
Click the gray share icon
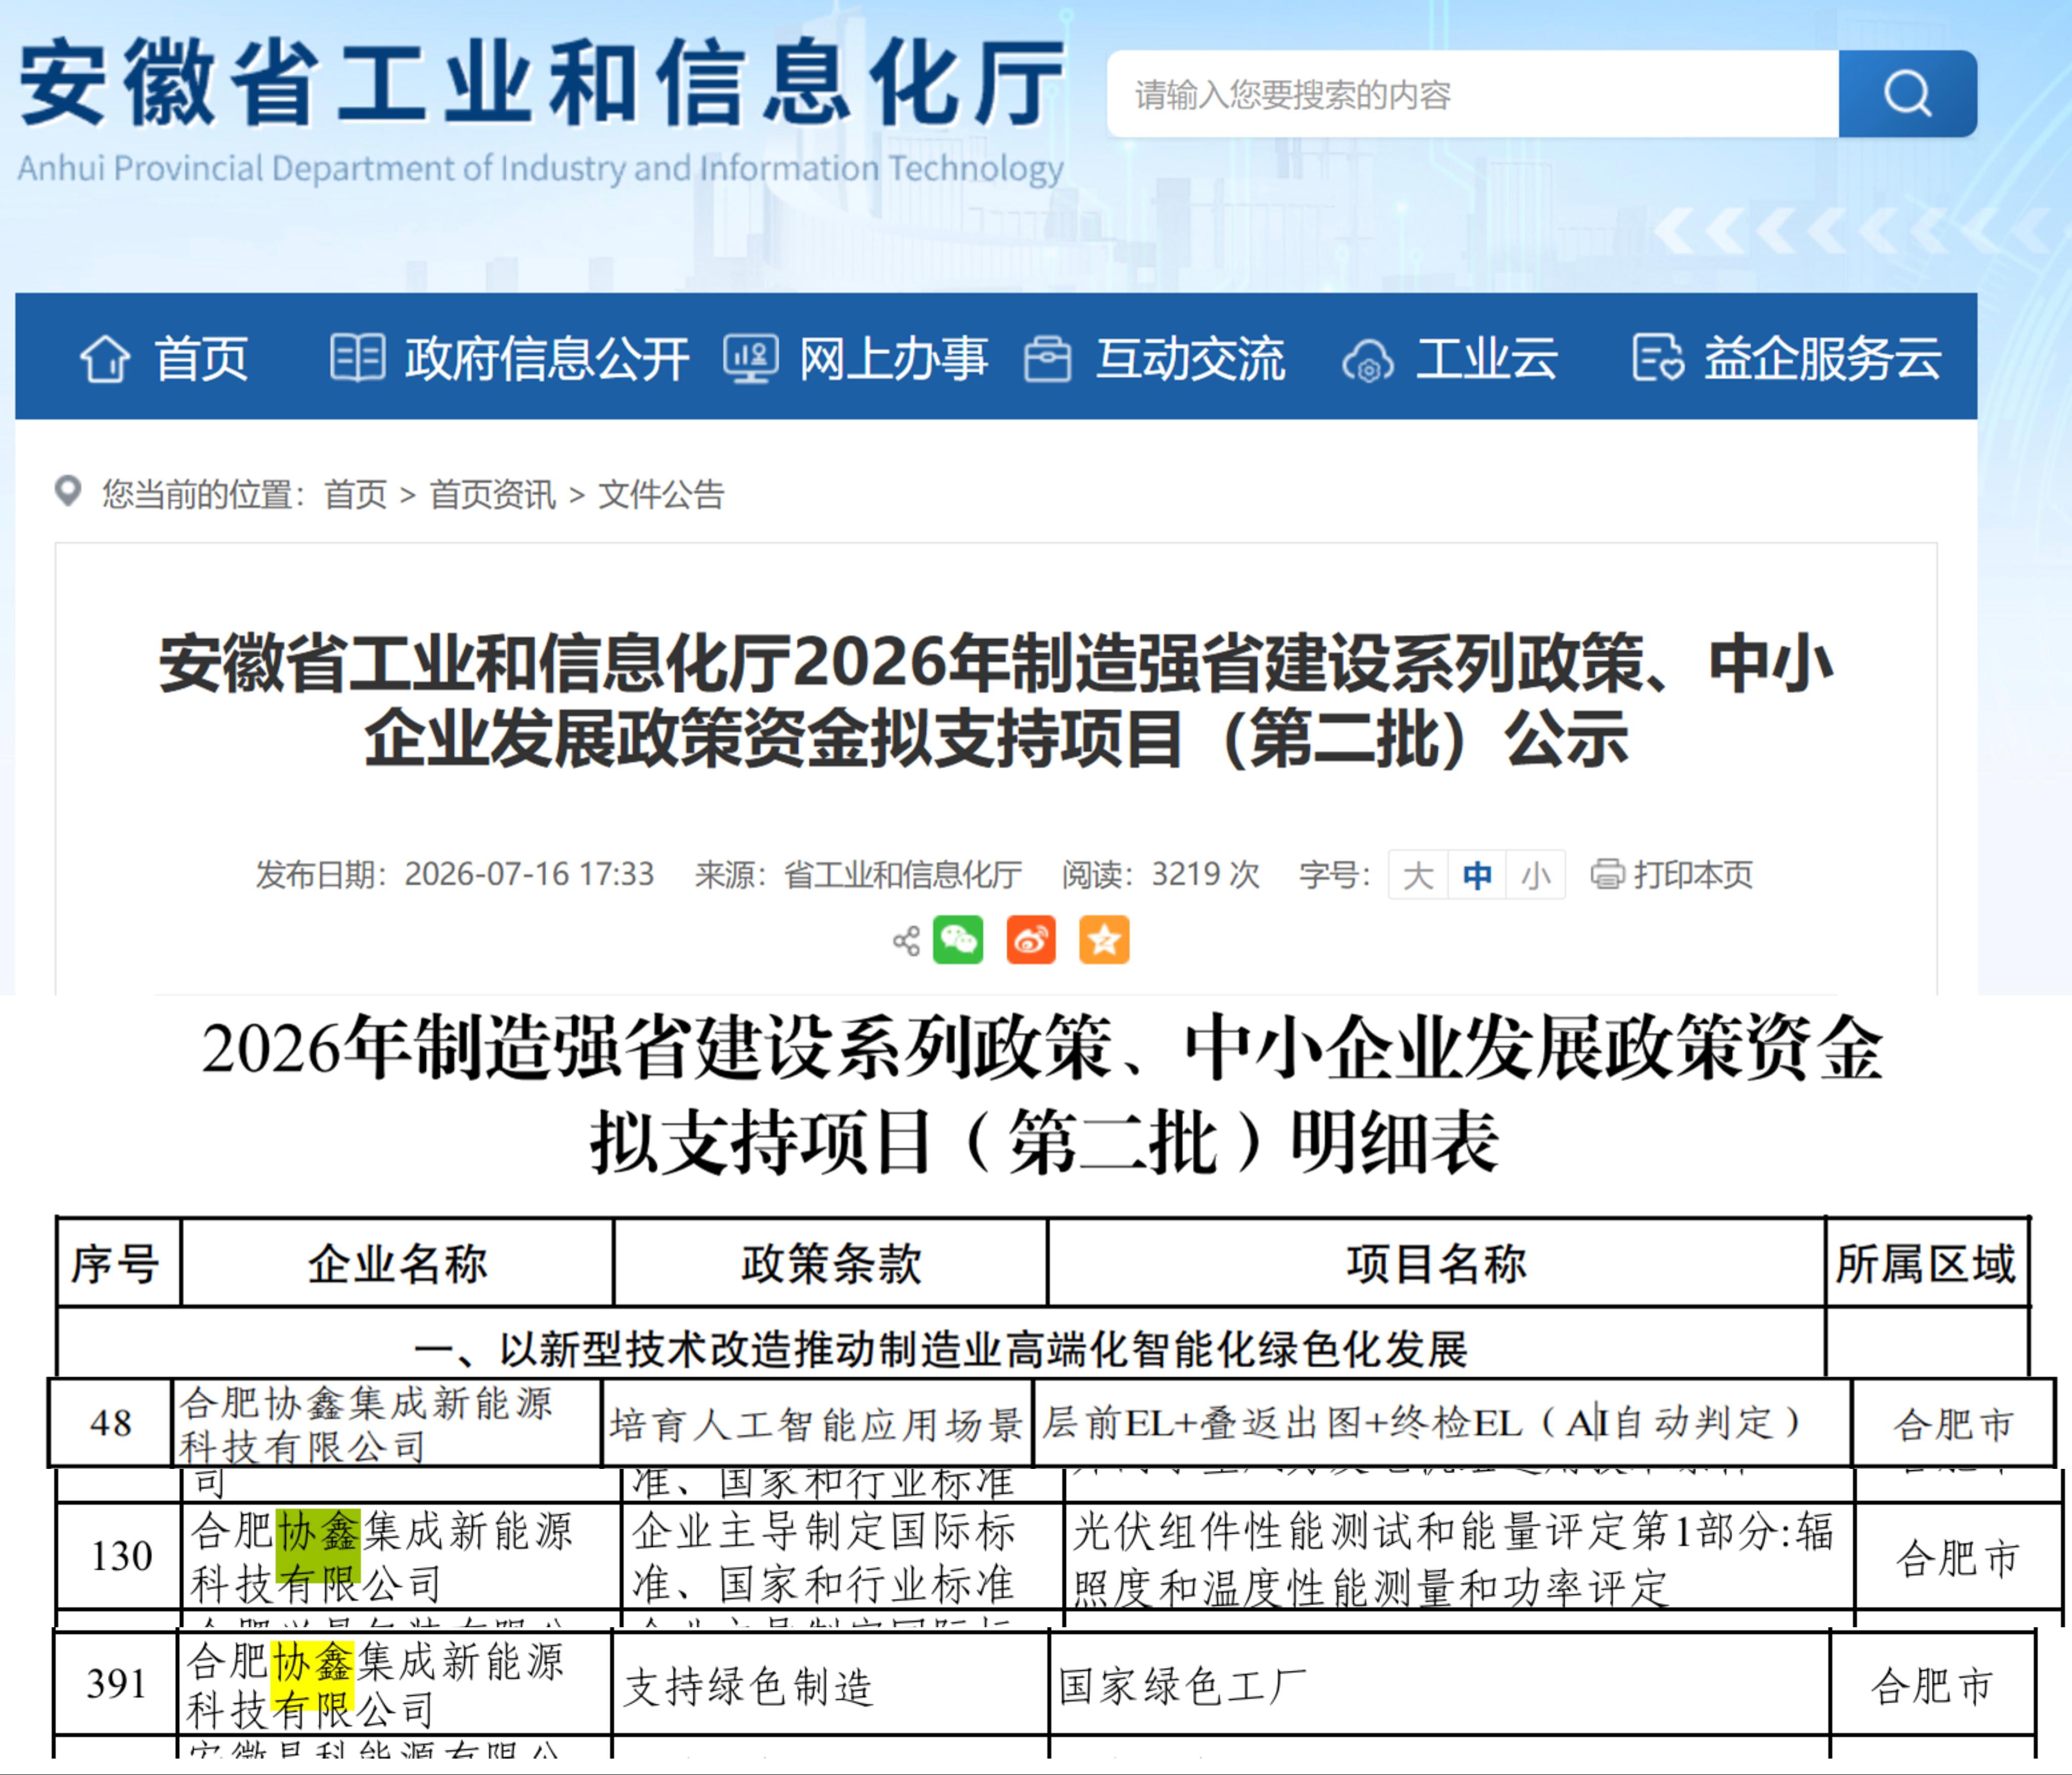[x=906, y=940]
